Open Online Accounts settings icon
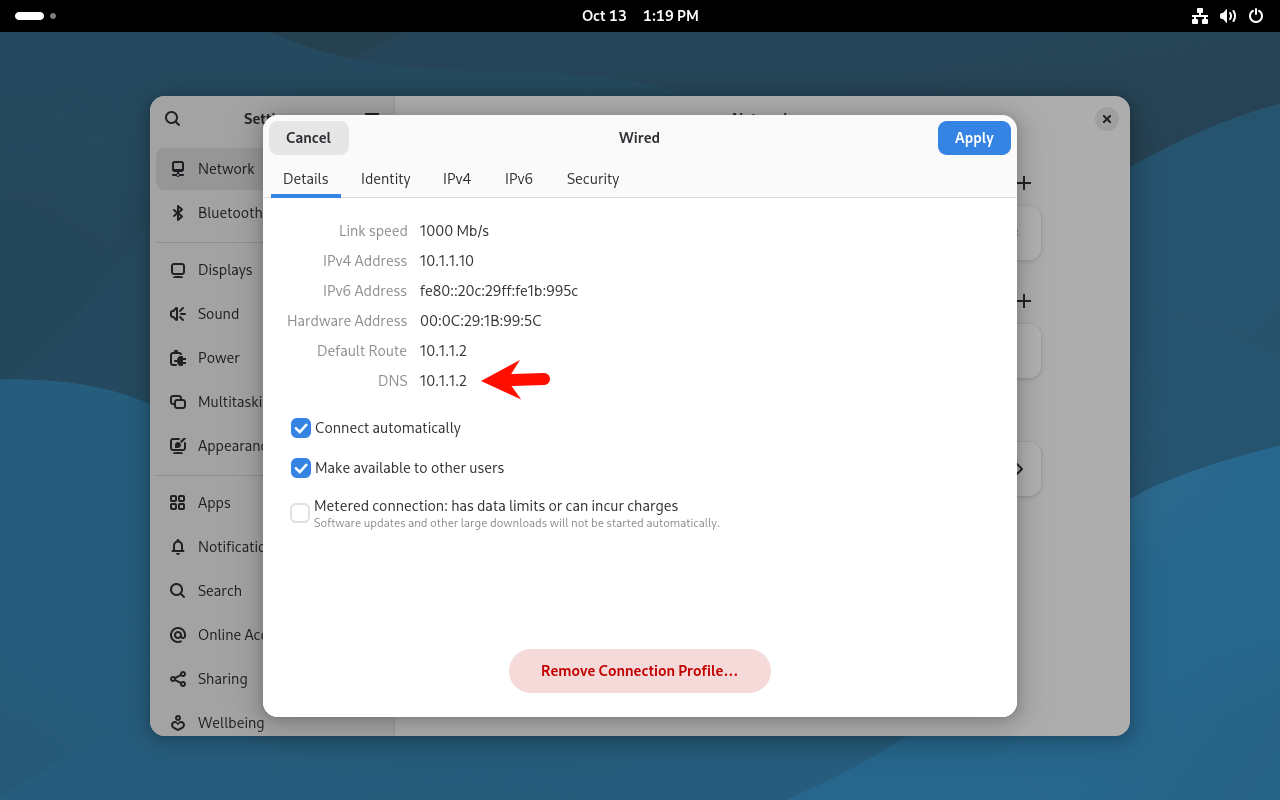The width and height of the screenshot is (1280, 800). tap(178, 635)
